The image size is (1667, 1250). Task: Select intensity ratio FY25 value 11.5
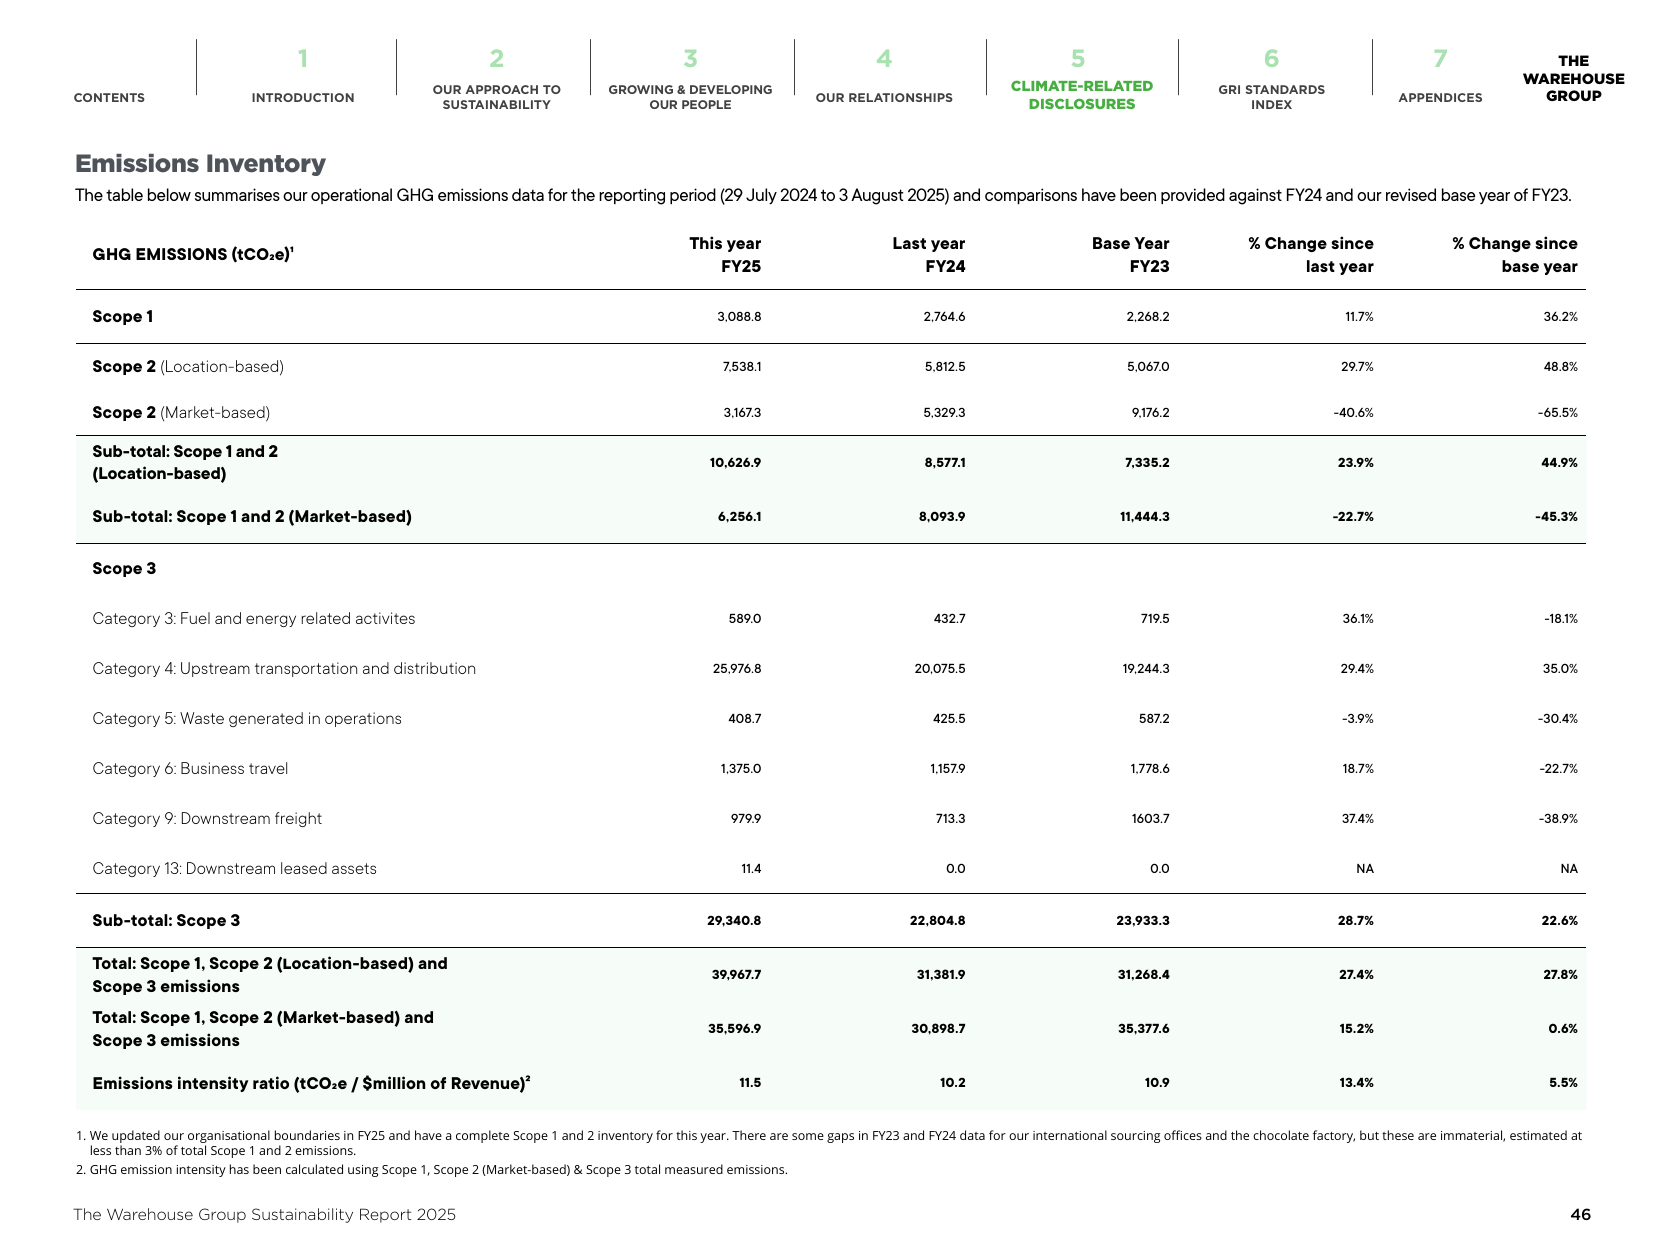coord(750,1083)
